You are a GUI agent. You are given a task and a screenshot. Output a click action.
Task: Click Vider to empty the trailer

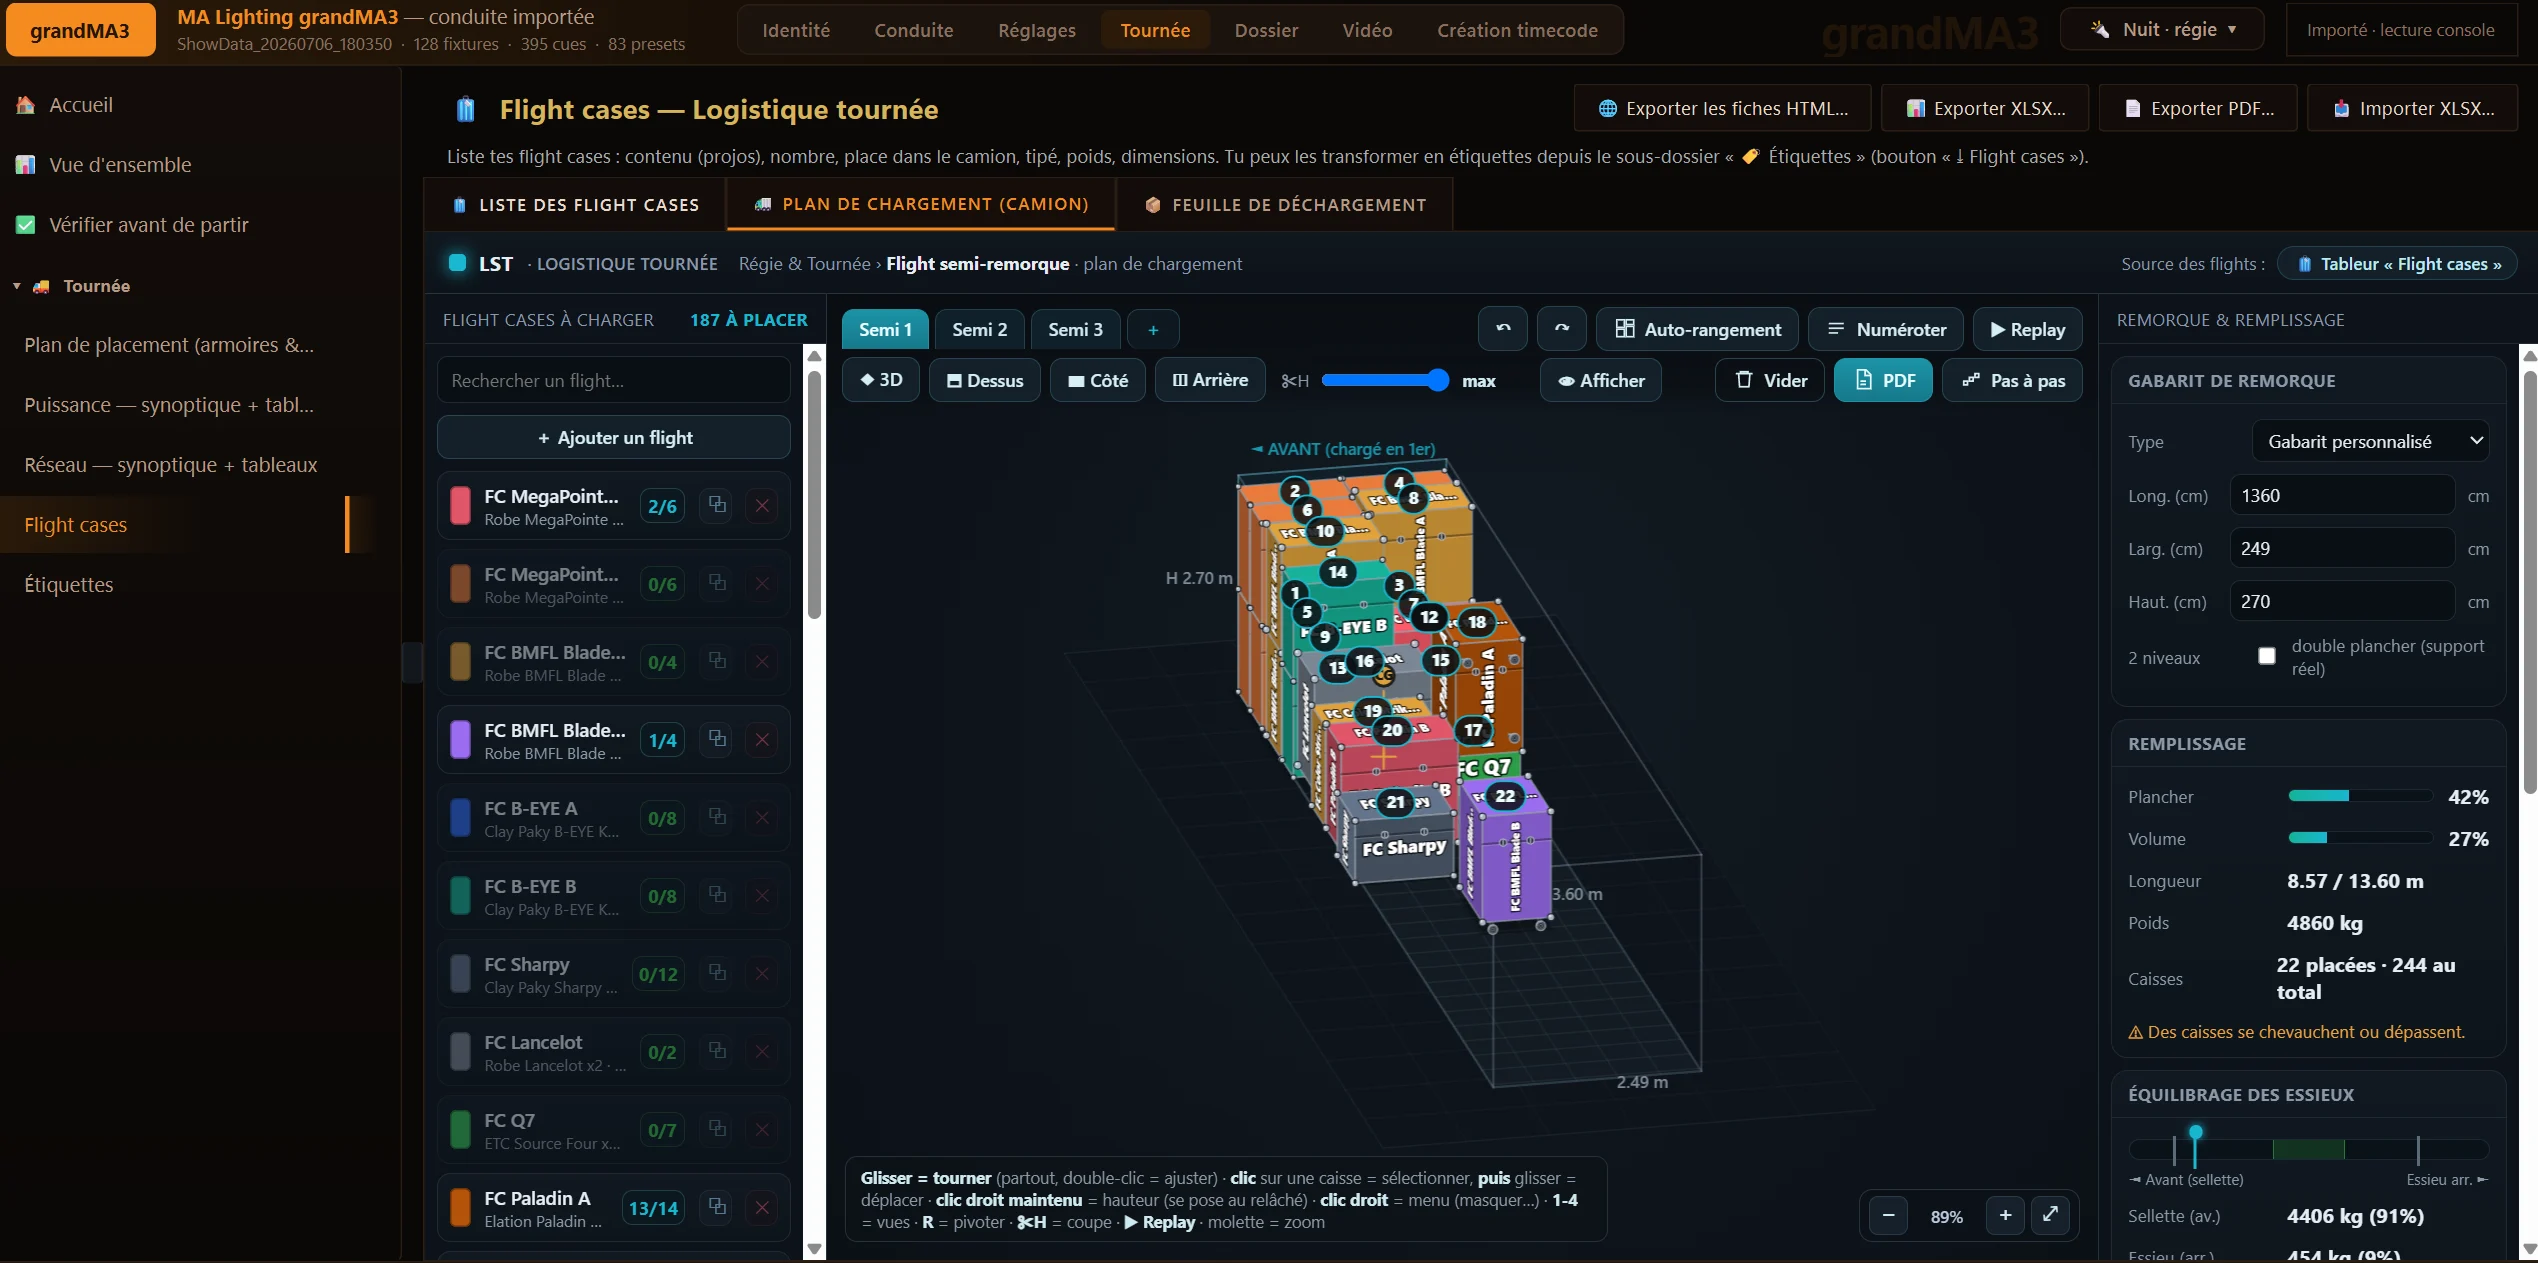pos(1770,380)
